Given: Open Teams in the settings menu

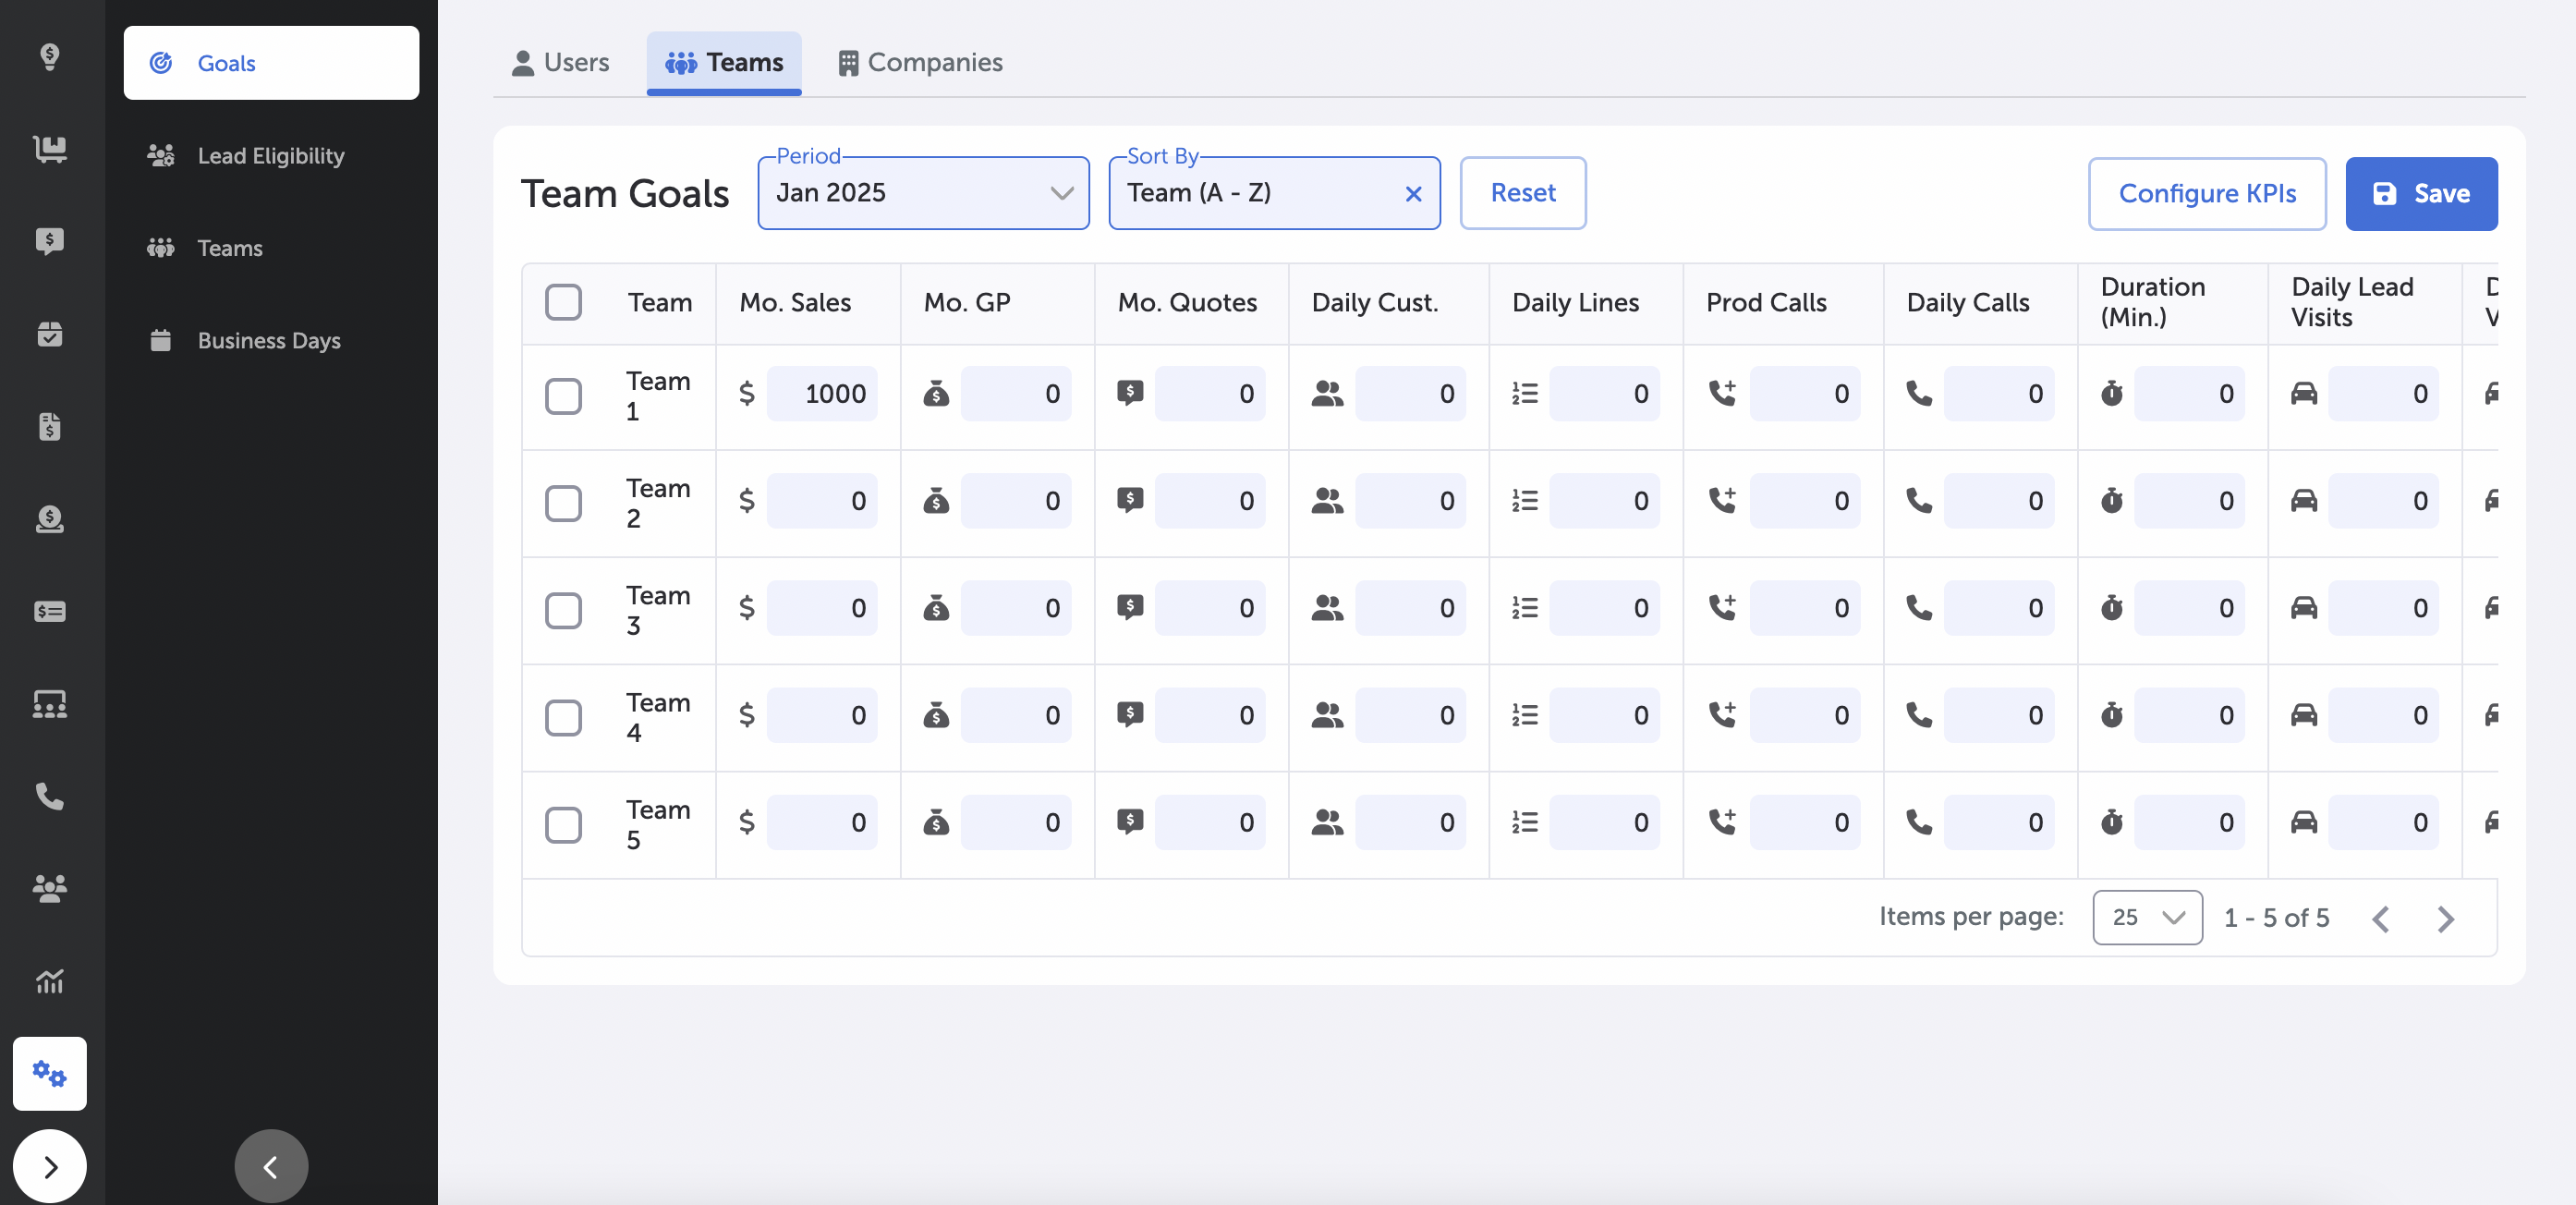Looking at the screenshot, I should click(x=271, y=248).
